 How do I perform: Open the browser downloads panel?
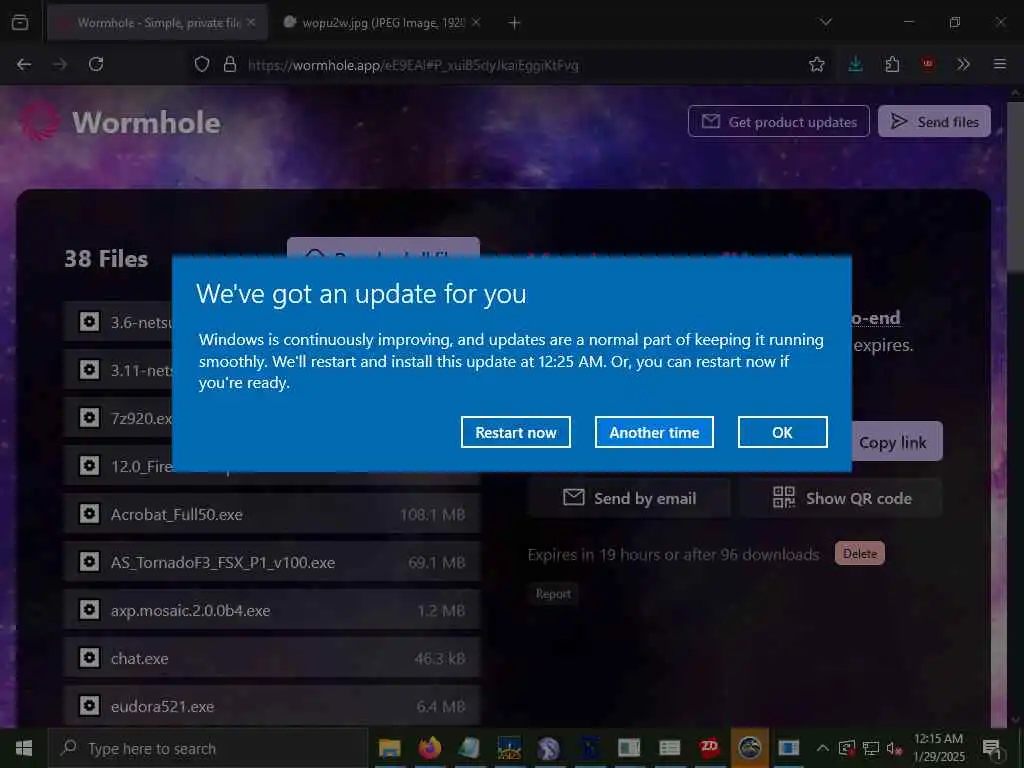point(856,65)
